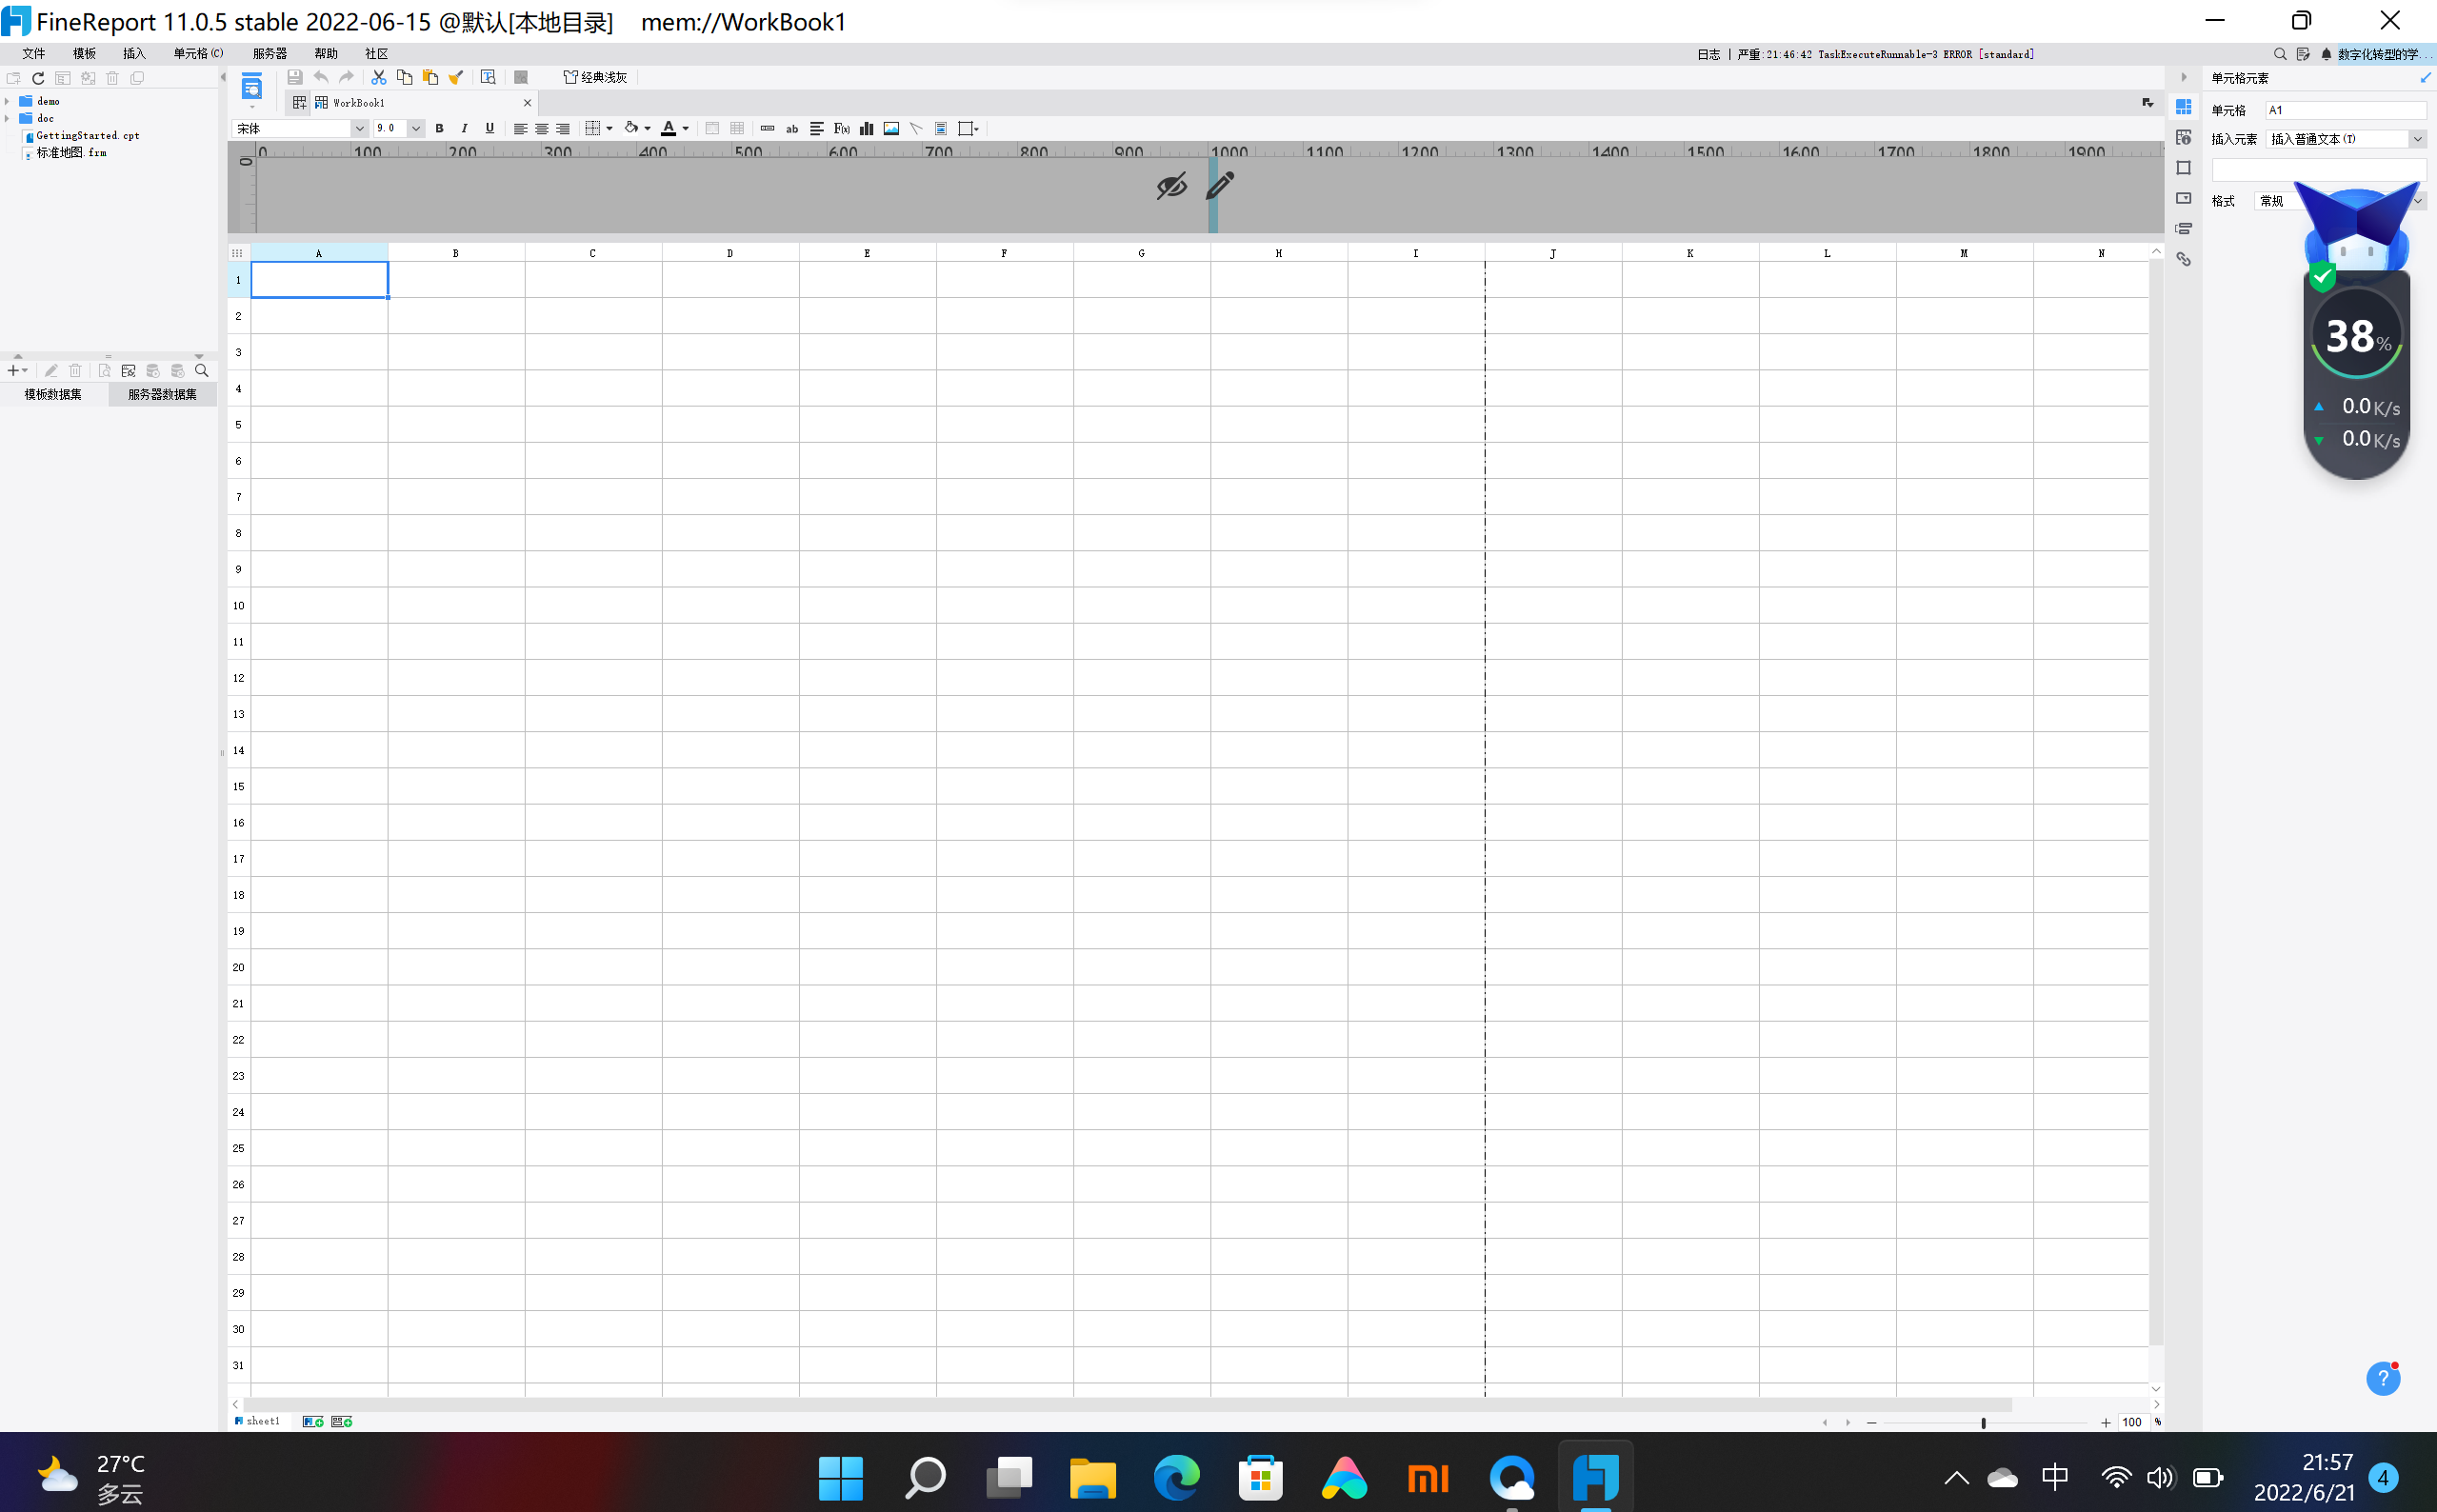Click the zoom slider at bottom right
Image resolution: width=2437 pixels, height=1512 pixels.
[1983, 1422]
